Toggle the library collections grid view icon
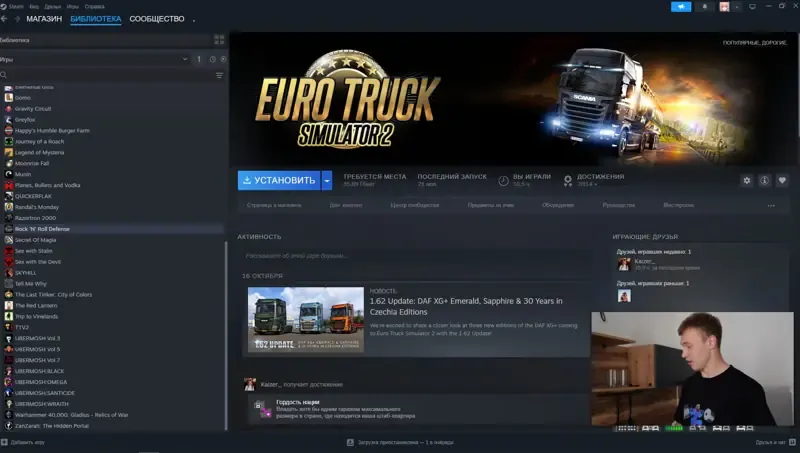This screenshot has height=453, width=800. tap(219, 40)
